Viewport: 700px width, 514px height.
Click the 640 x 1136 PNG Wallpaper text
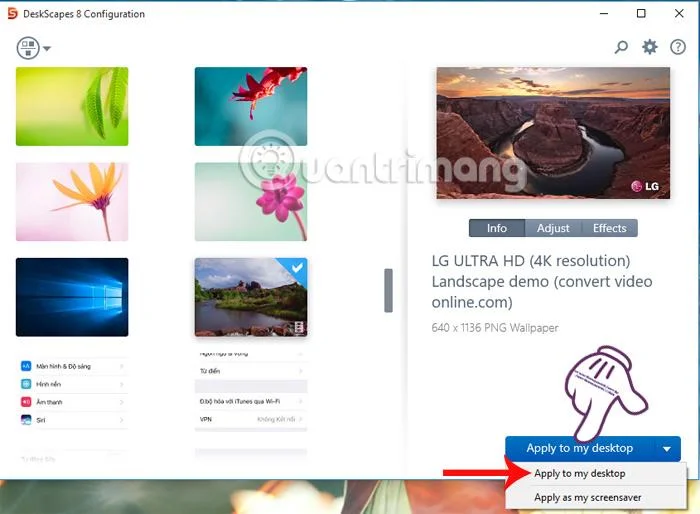point(495,328)
